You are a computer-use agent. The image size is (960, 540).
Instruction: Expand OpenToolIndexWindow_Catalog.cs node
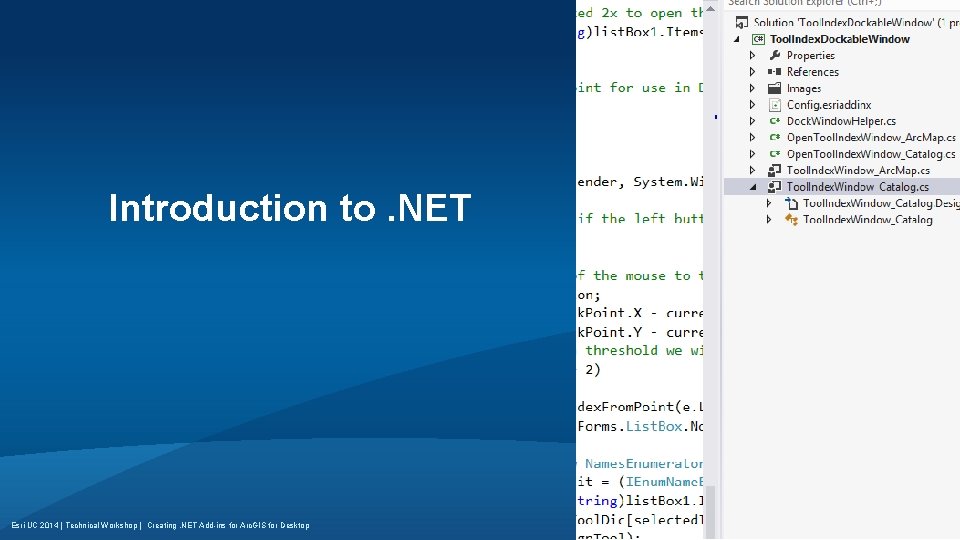pyautogui.click(x=752, y=154)
